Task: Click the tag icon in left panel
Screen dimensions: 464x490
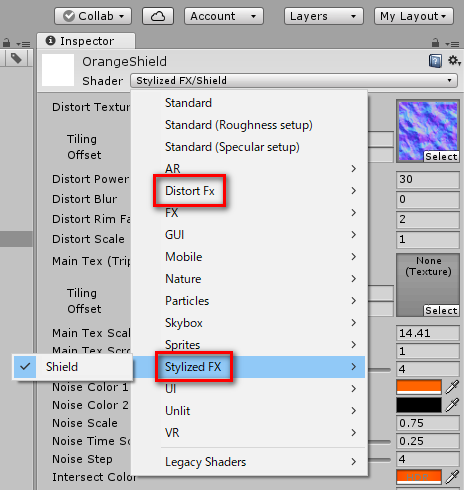Action: click(16, 59)
